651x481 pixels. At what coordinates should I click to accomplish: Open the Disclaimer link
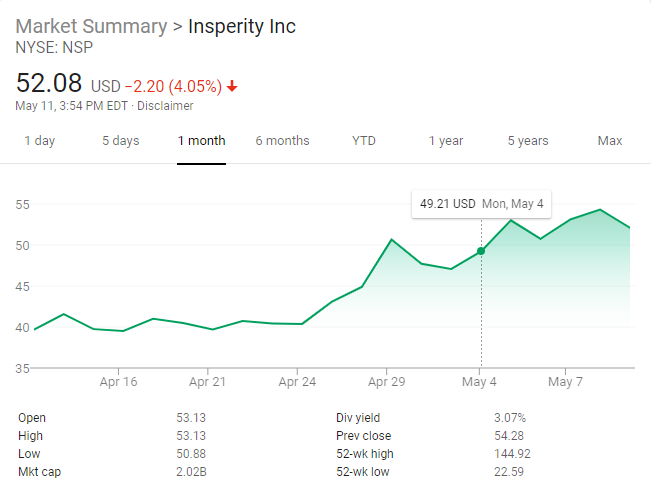tap(165, 106)
